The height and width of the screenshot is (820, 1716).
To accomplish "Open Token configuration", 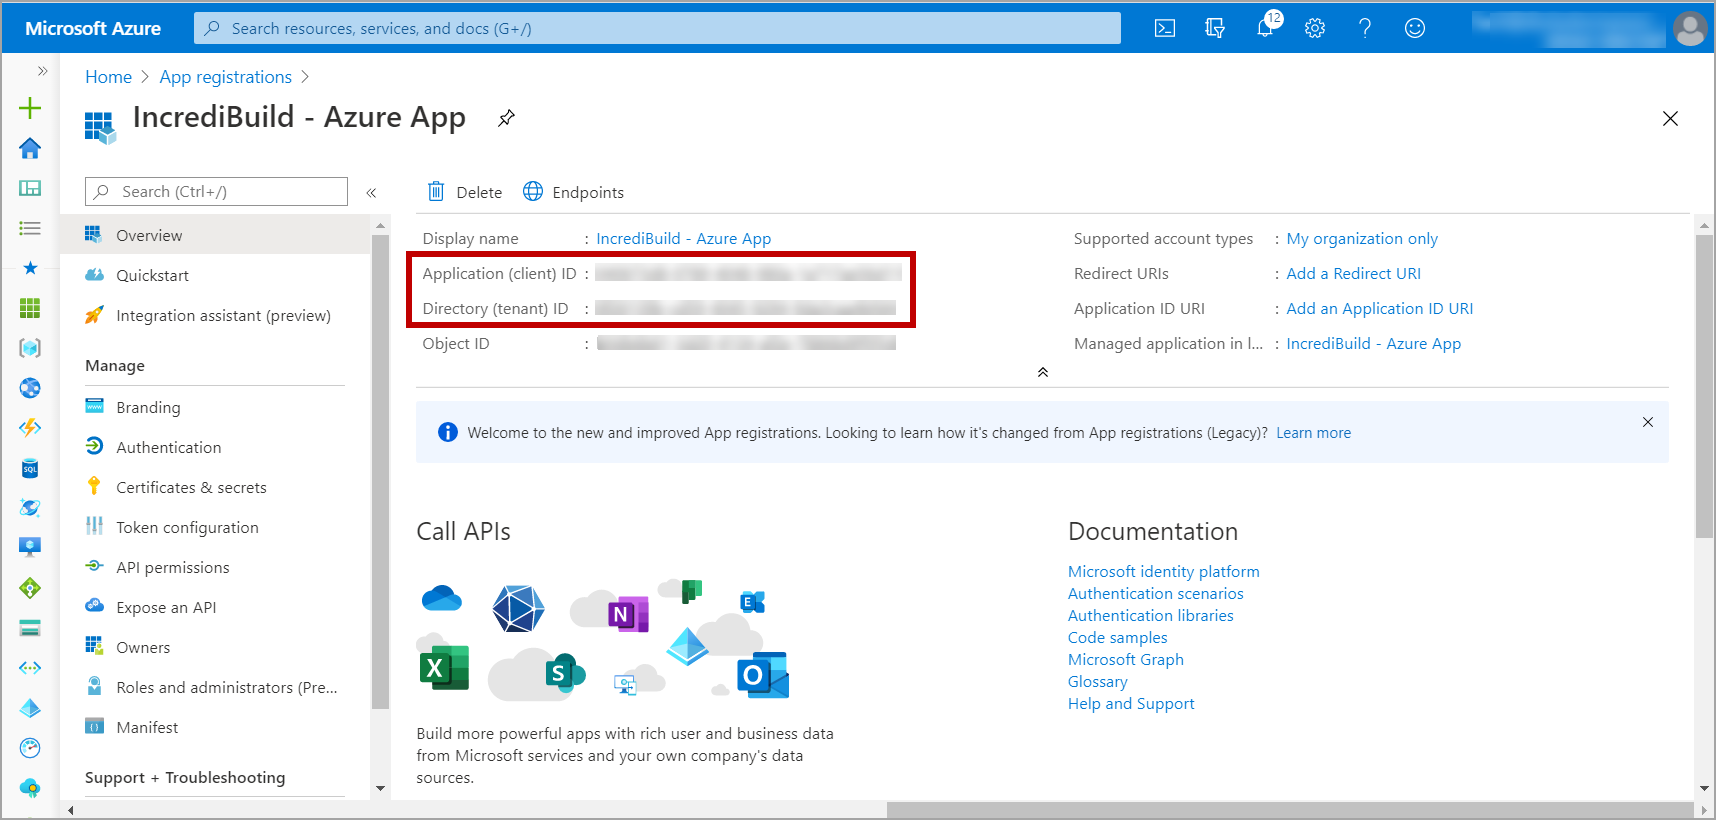I will (x=215, y=527).
